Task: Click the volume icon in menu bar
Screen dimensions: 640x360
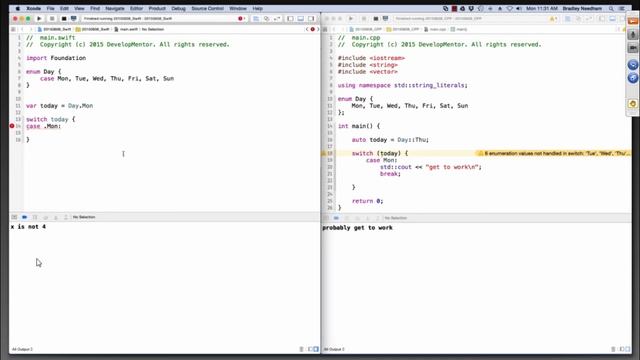Action: tap(519, 9)
